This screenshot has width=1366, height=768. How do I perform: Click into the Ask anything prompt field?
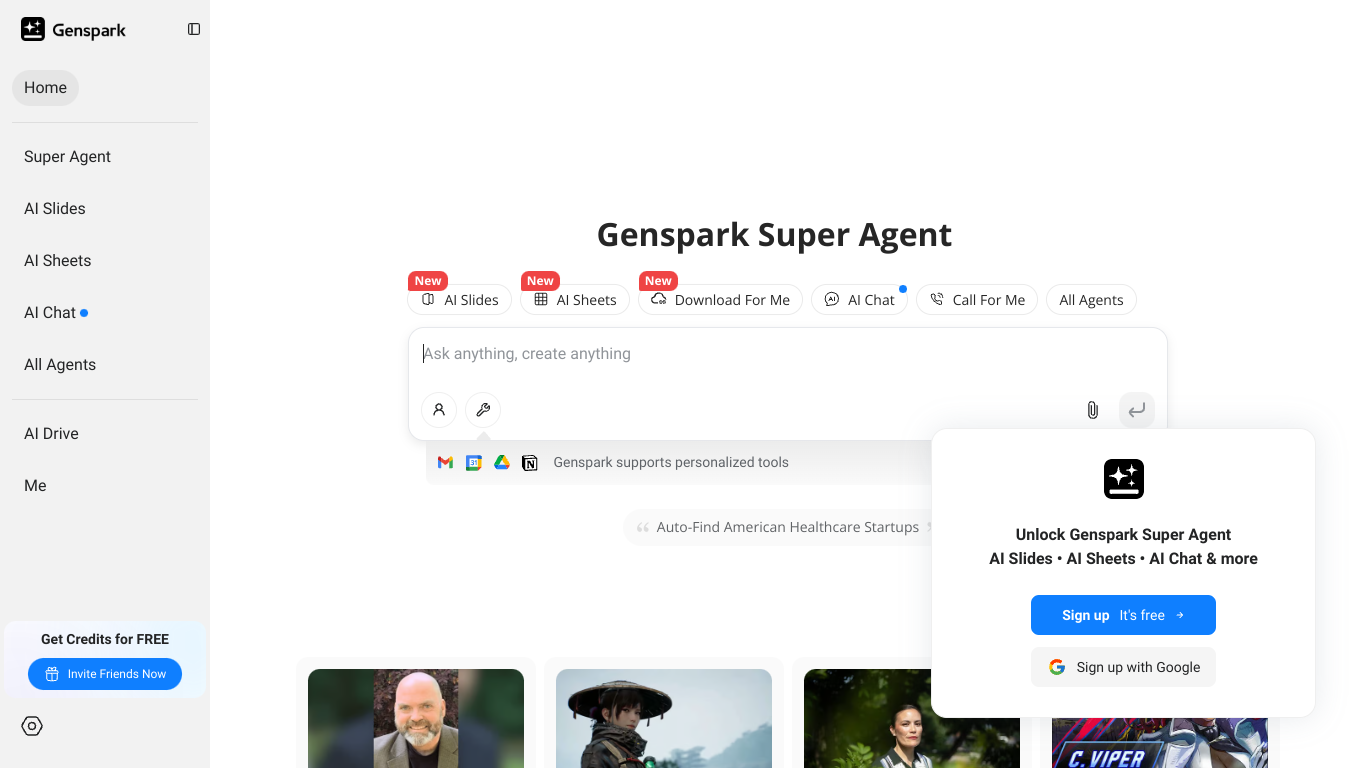(787, 354)
